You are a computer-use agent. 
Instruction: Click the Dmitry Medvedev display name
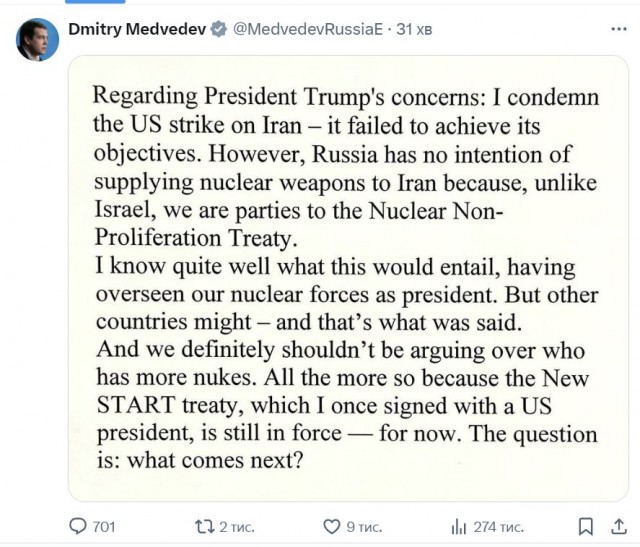pos(136,30)
